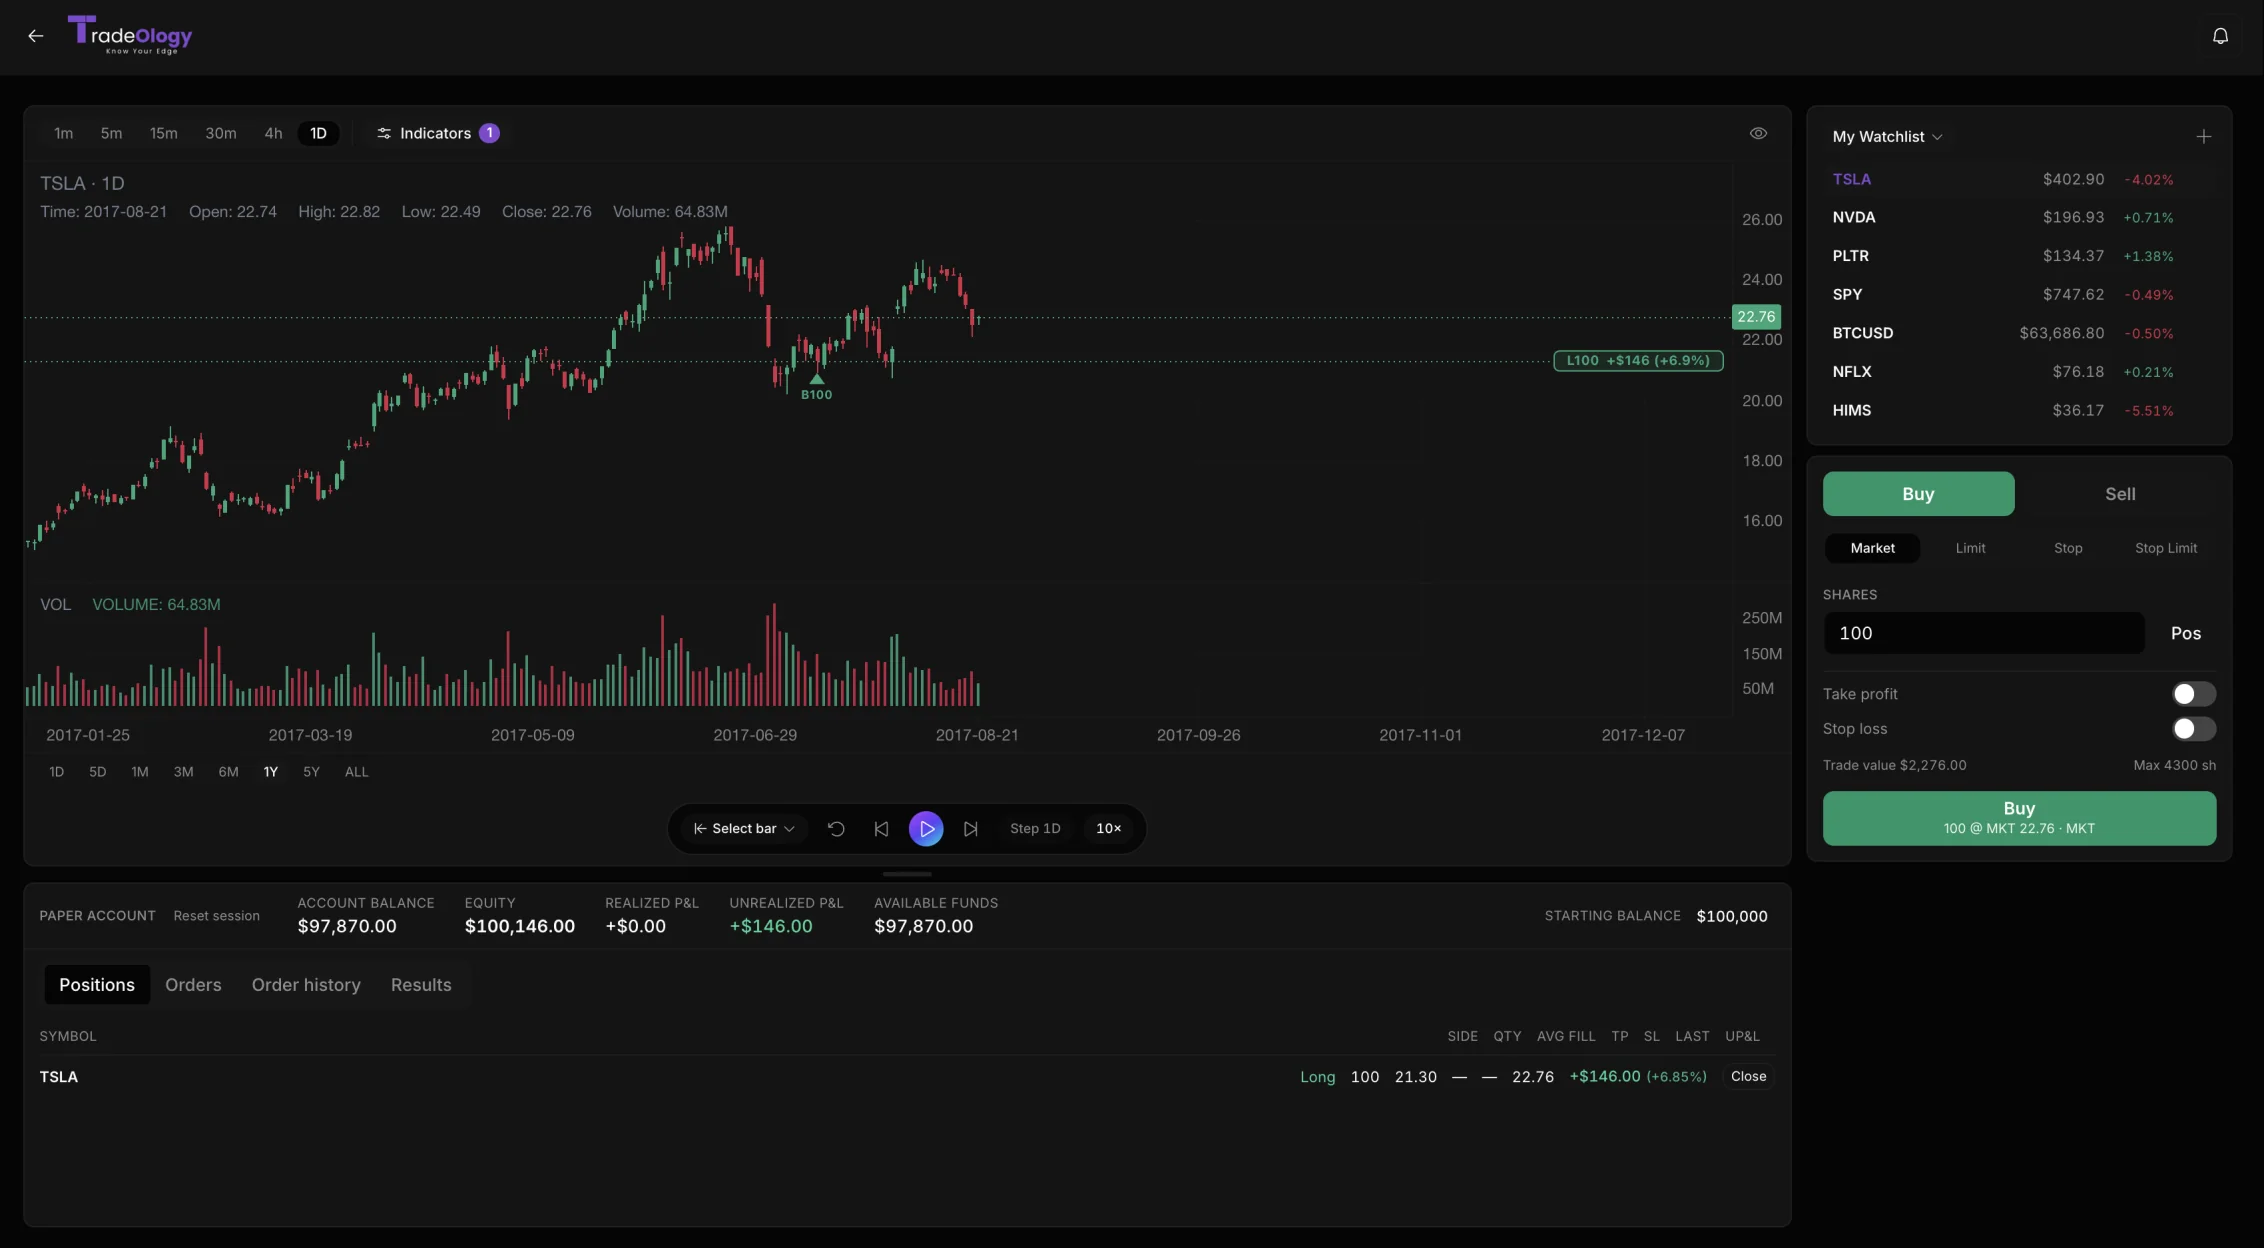
Task: Click the B100 buy marker on chart
Action: pyautogui.click(x=816, y=388)
